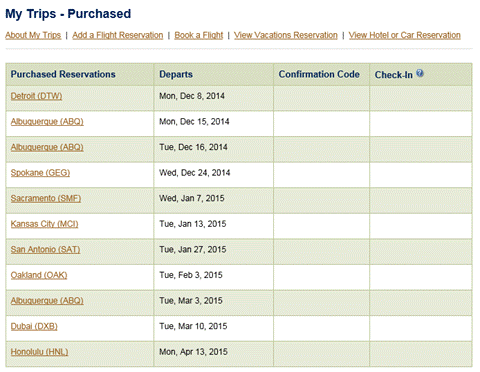Viewport: 480px width, 372px height.
Task: Select the date Mon, Dec 15, 2014
Action: pyautogui.click(x=194, y=122)
